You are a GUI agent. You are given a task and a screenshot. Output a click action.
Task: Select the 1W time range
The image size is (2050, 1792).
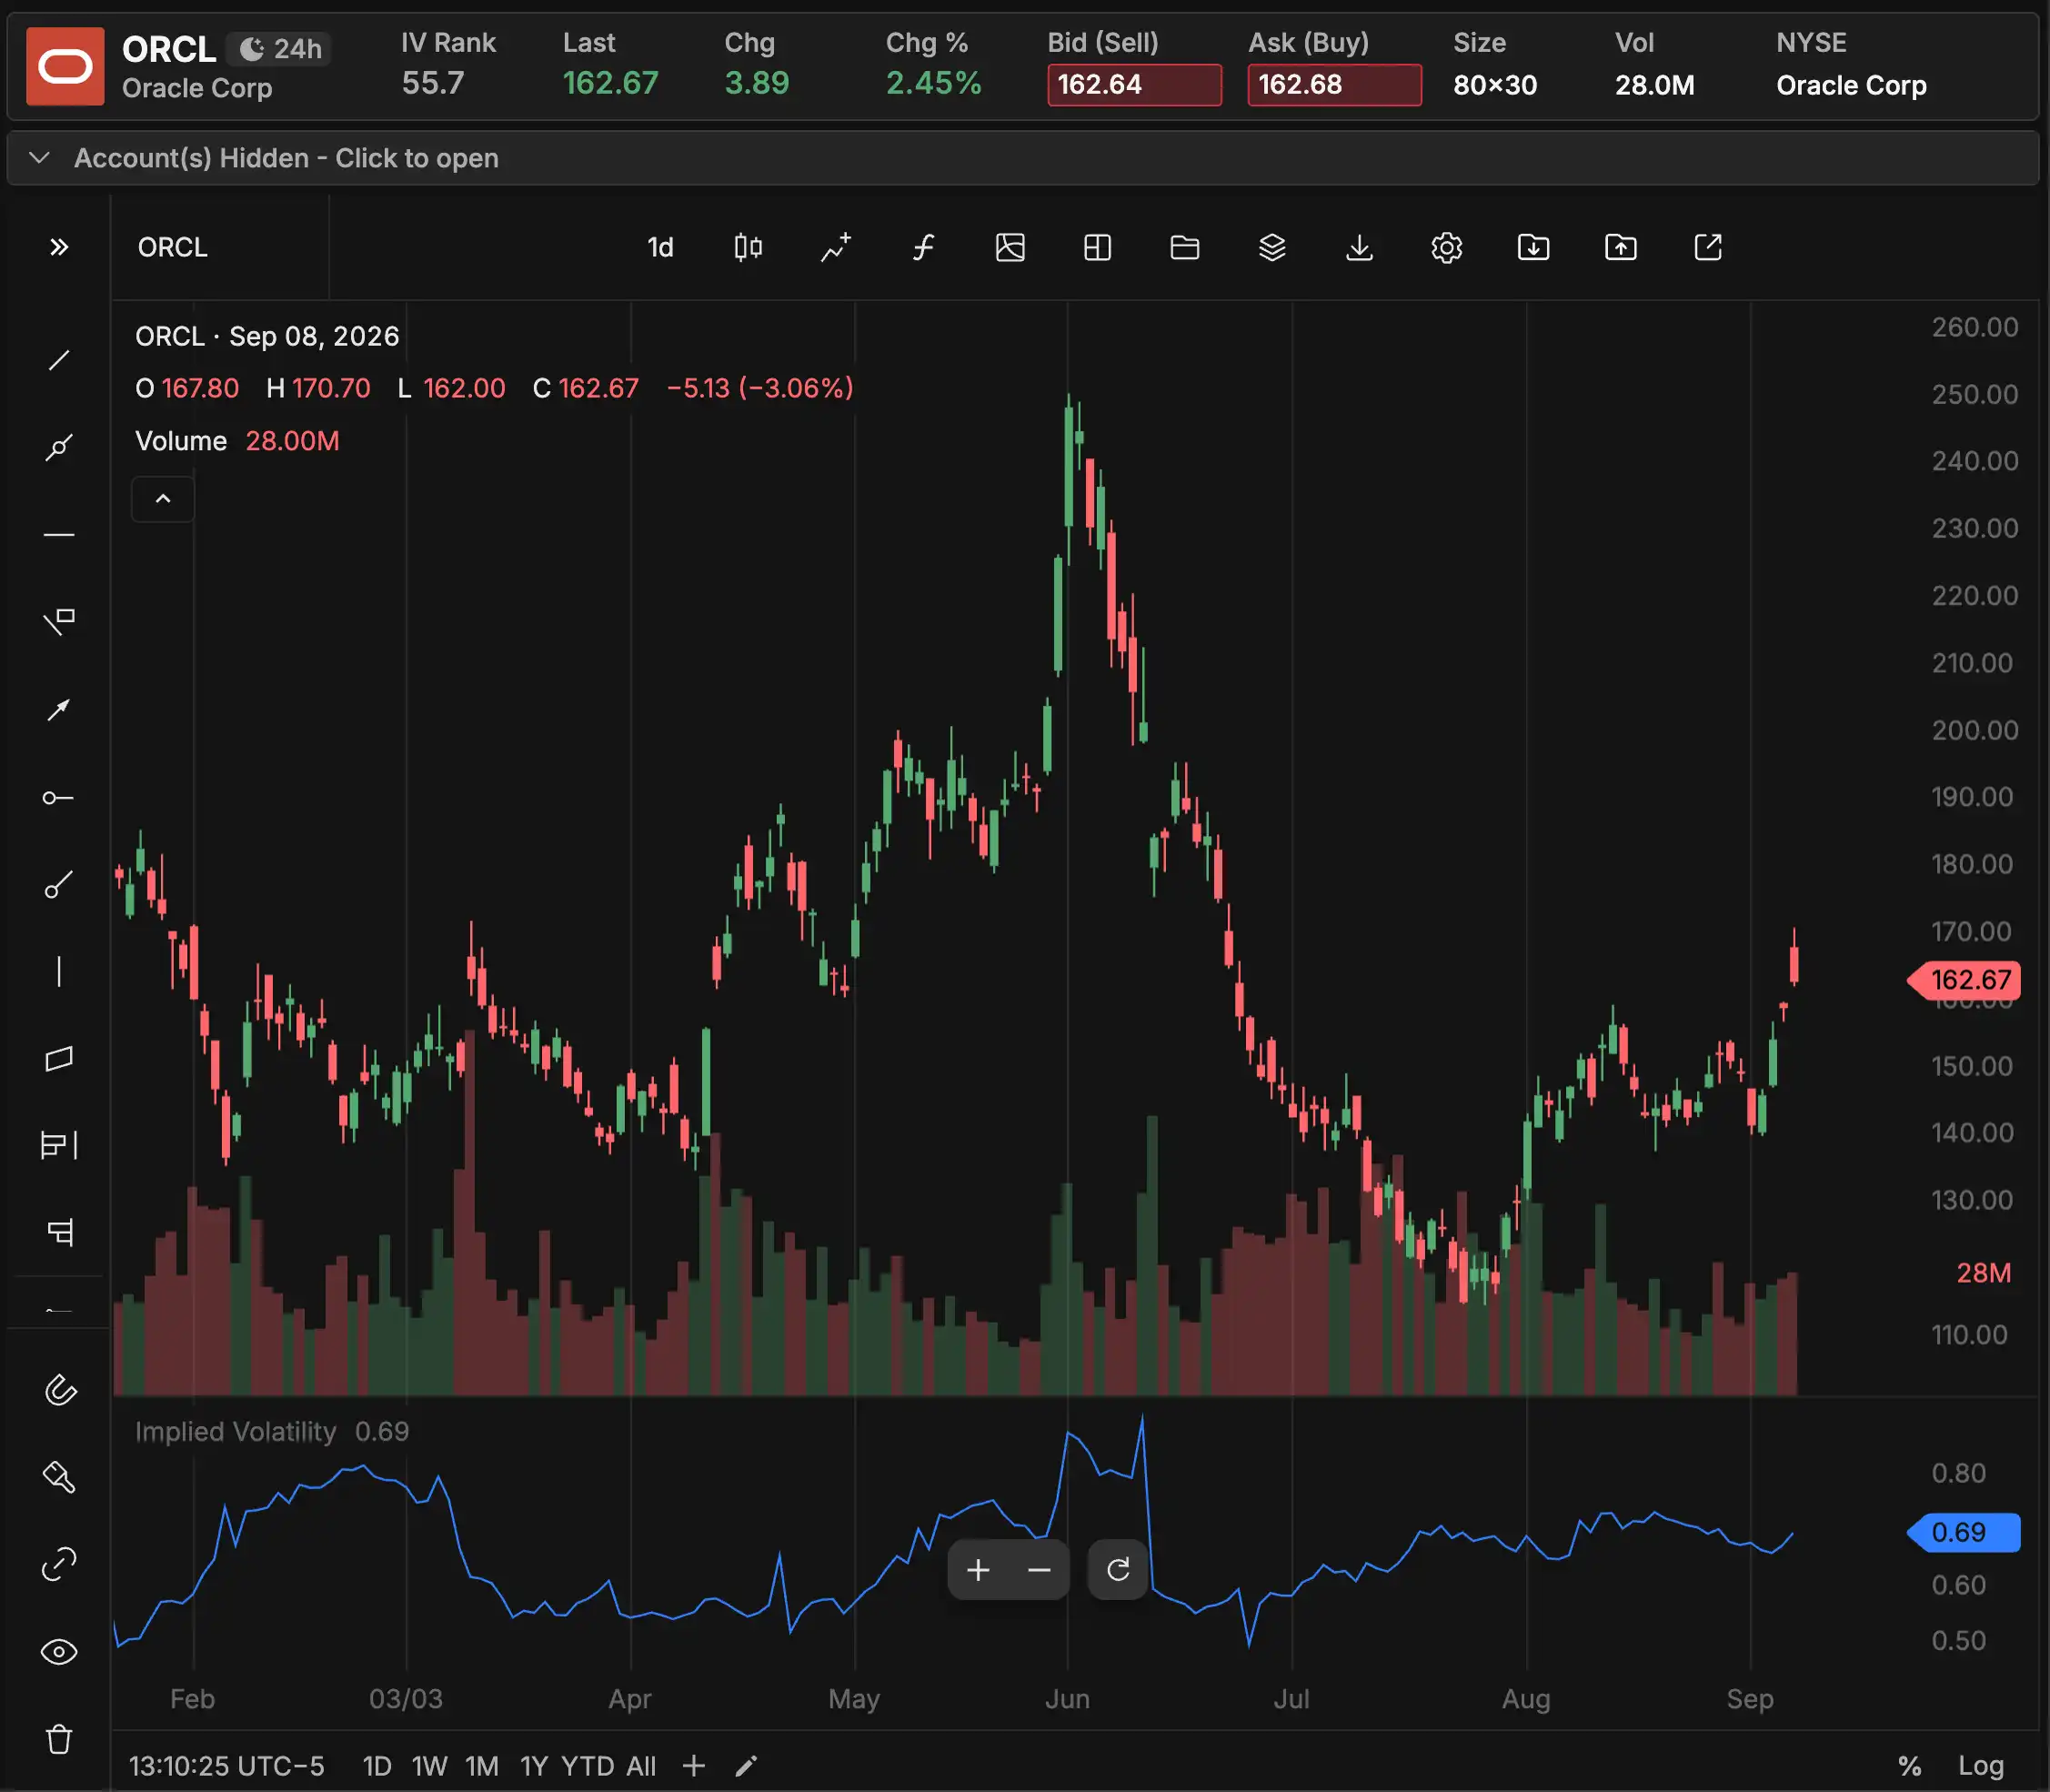[x=429, y=1766]
